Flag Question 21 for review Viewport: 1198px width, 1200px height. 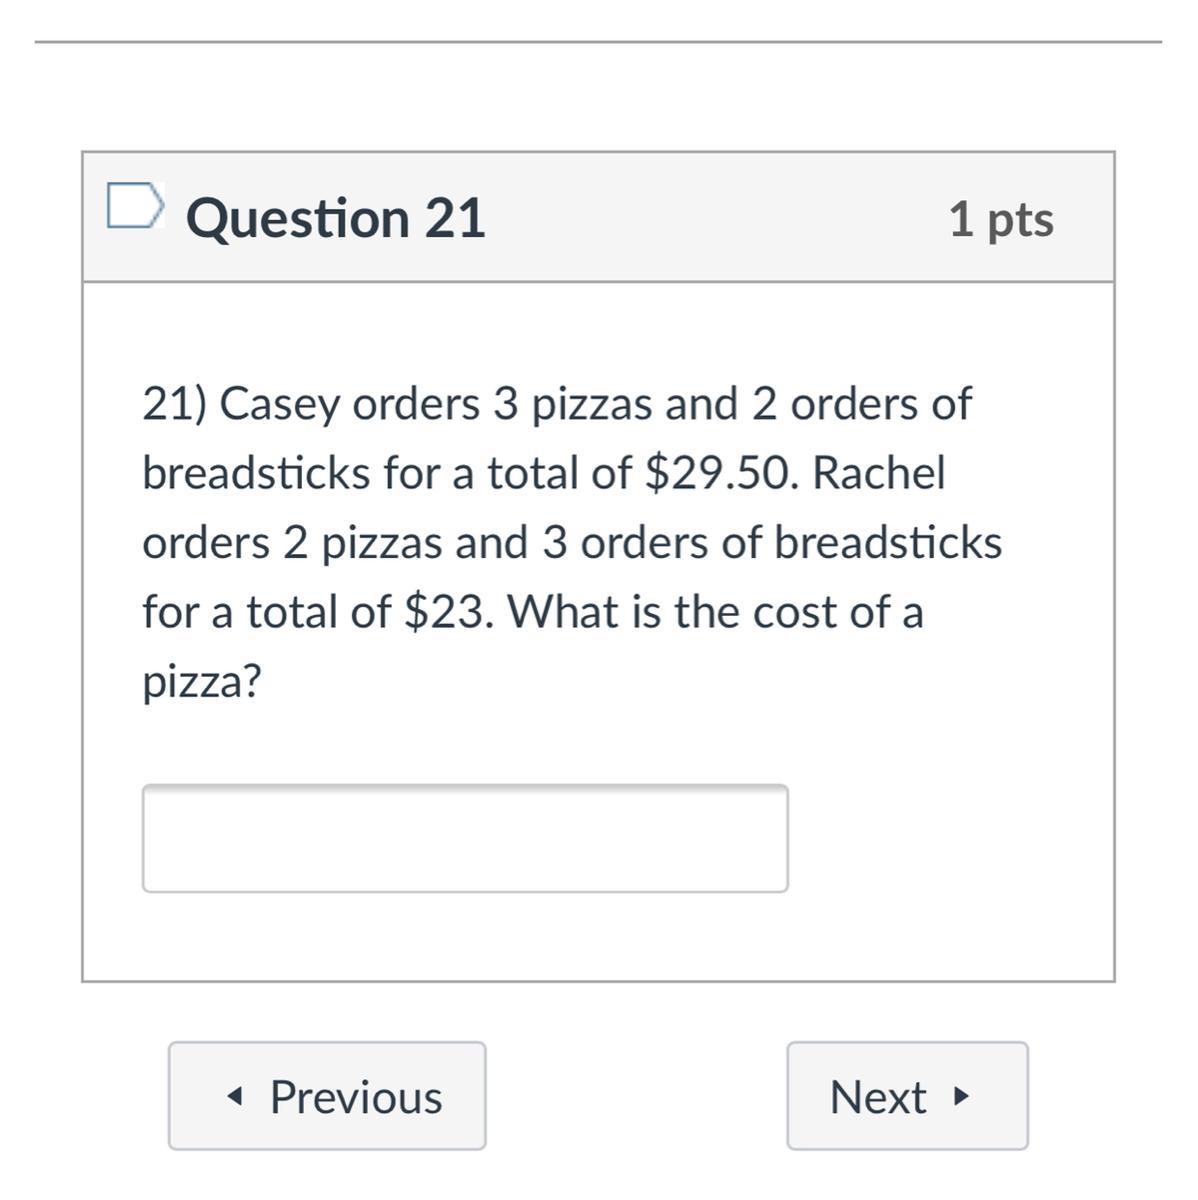tap(134, 206)
